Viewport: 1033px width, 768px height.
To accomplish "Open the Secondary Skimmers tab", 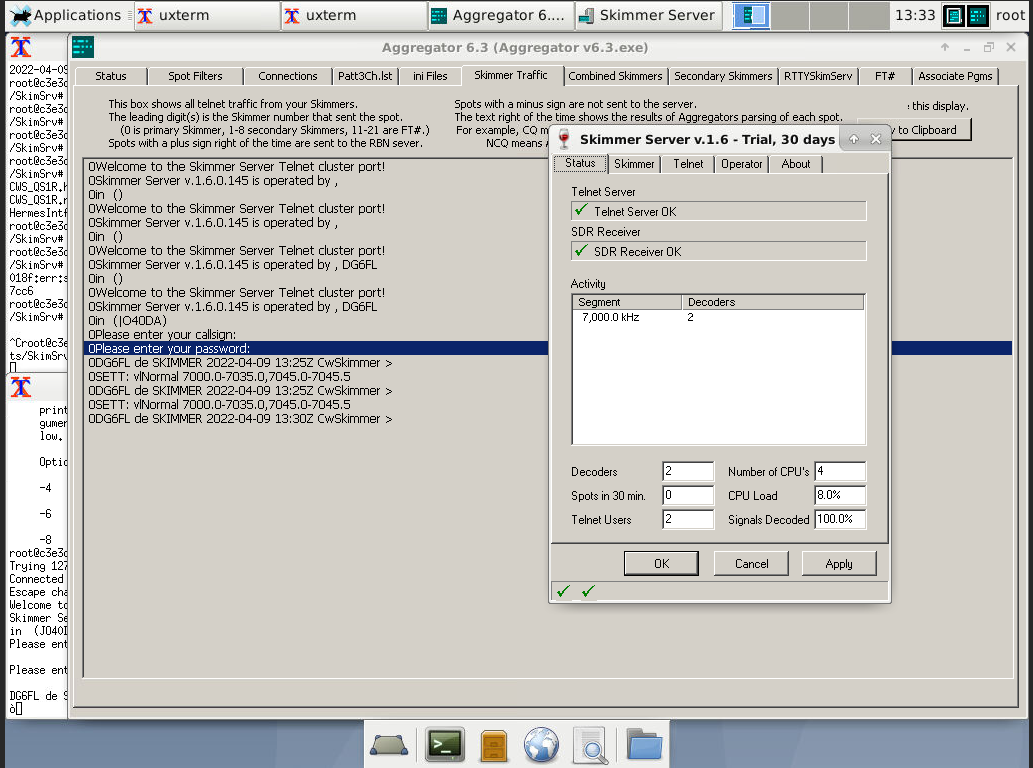I will (723, 76).
